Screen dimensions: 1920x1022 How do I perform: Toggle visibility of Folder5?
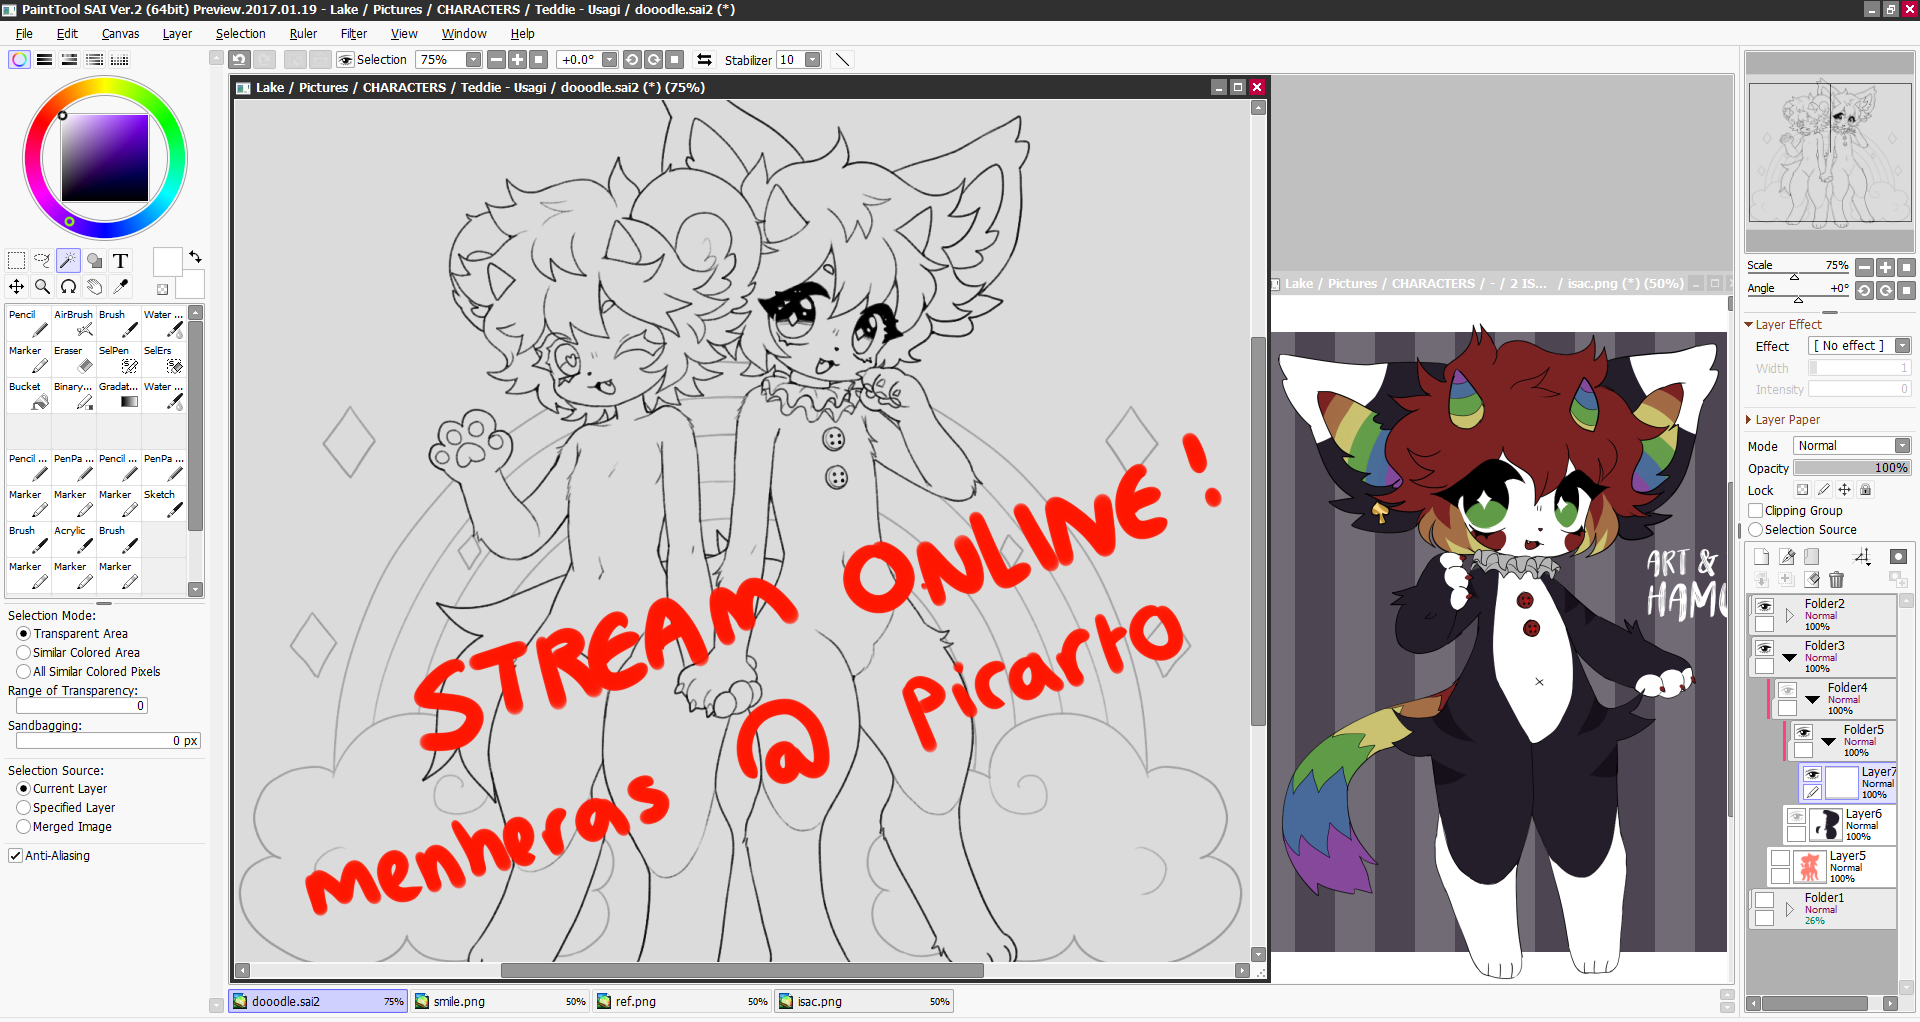(x=1803, y=733)
